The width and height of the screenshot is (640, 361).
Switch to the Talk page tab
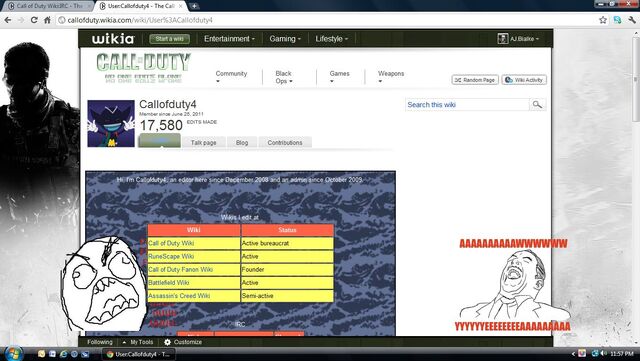tap(203, 143)
